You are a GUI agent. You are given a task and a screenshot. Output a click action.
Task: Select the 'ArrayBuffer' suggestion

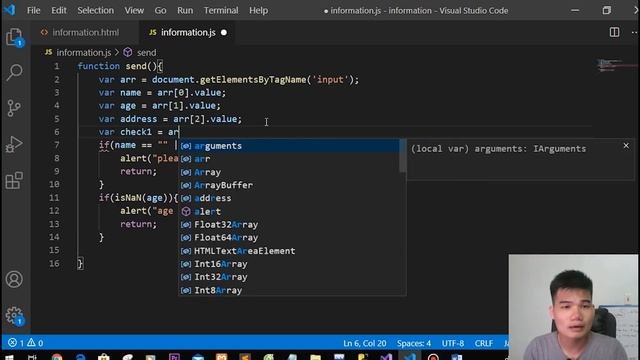click(289, 185)
